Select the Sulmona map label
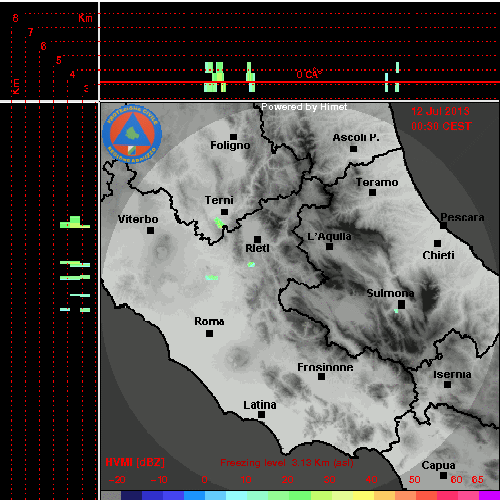 390,293
